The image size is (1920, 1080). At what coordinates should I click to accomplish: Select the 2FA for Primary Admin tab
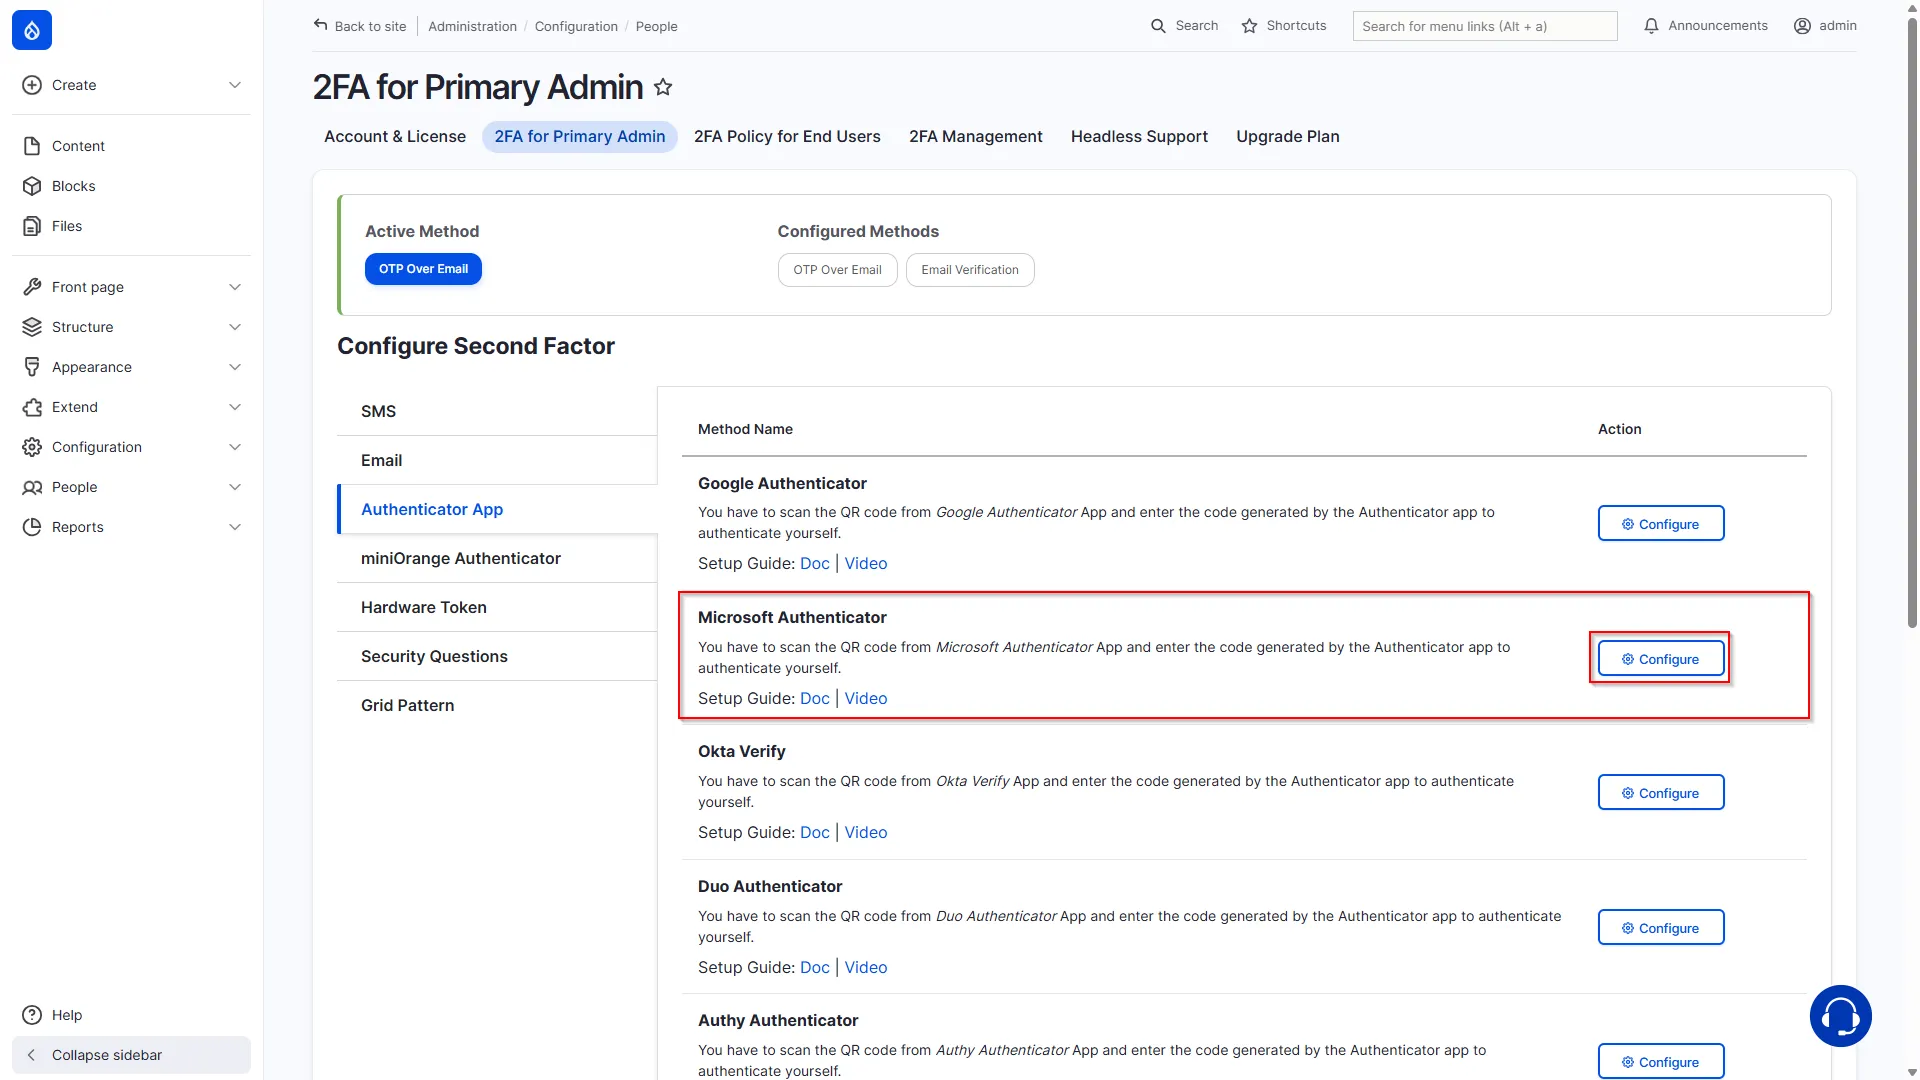point(580,137)
